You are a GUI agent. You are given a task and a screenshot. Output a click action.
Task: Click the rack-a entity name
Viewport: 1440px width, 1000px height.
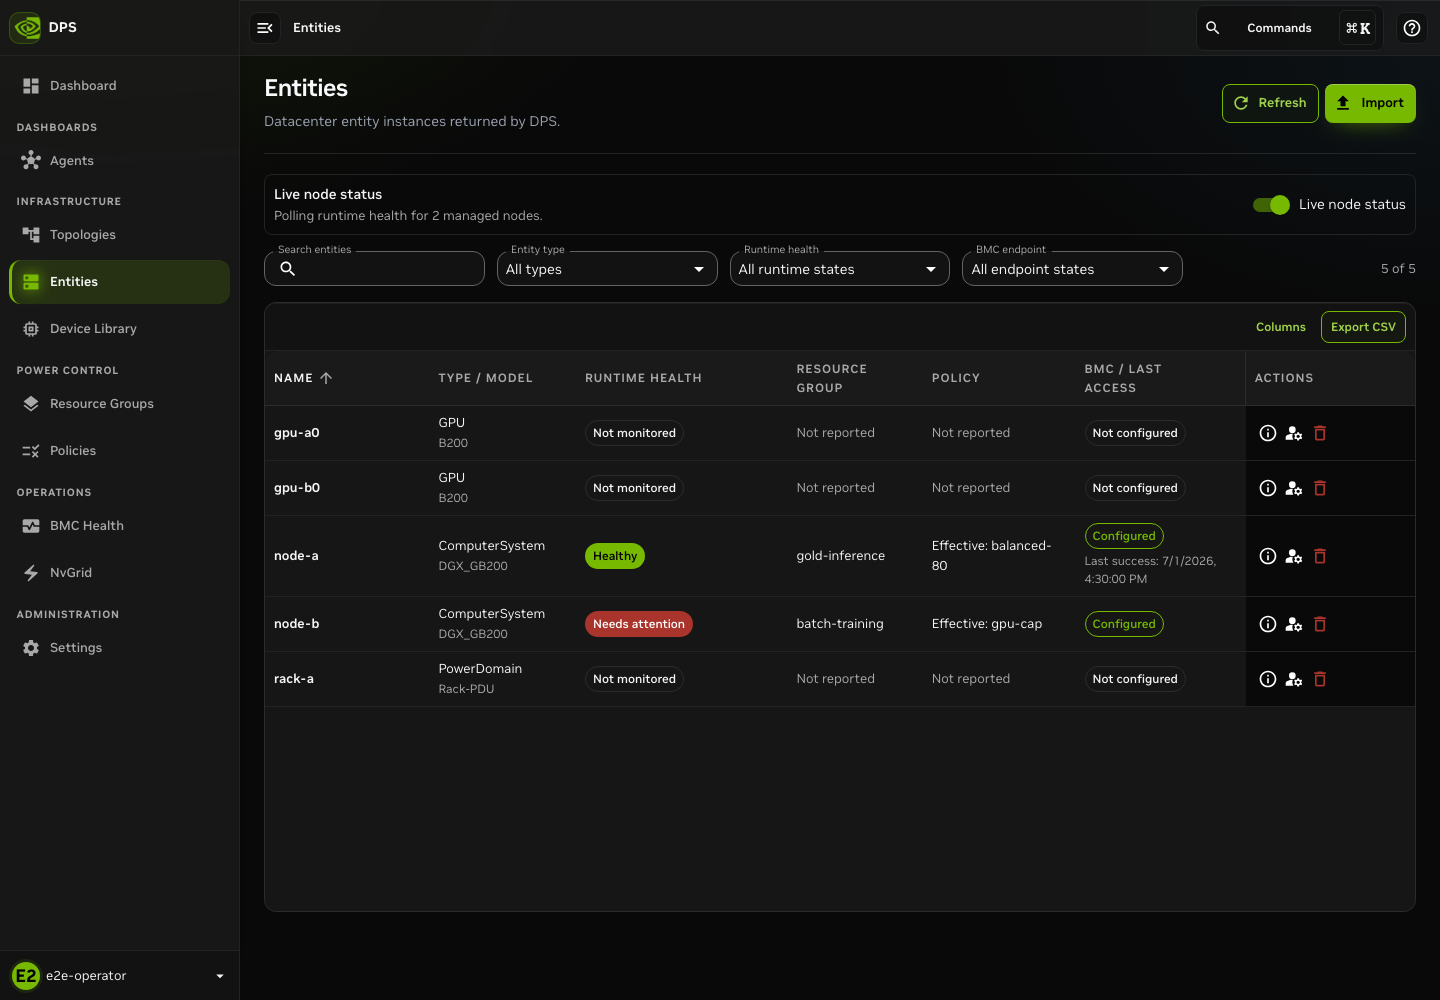294,679
